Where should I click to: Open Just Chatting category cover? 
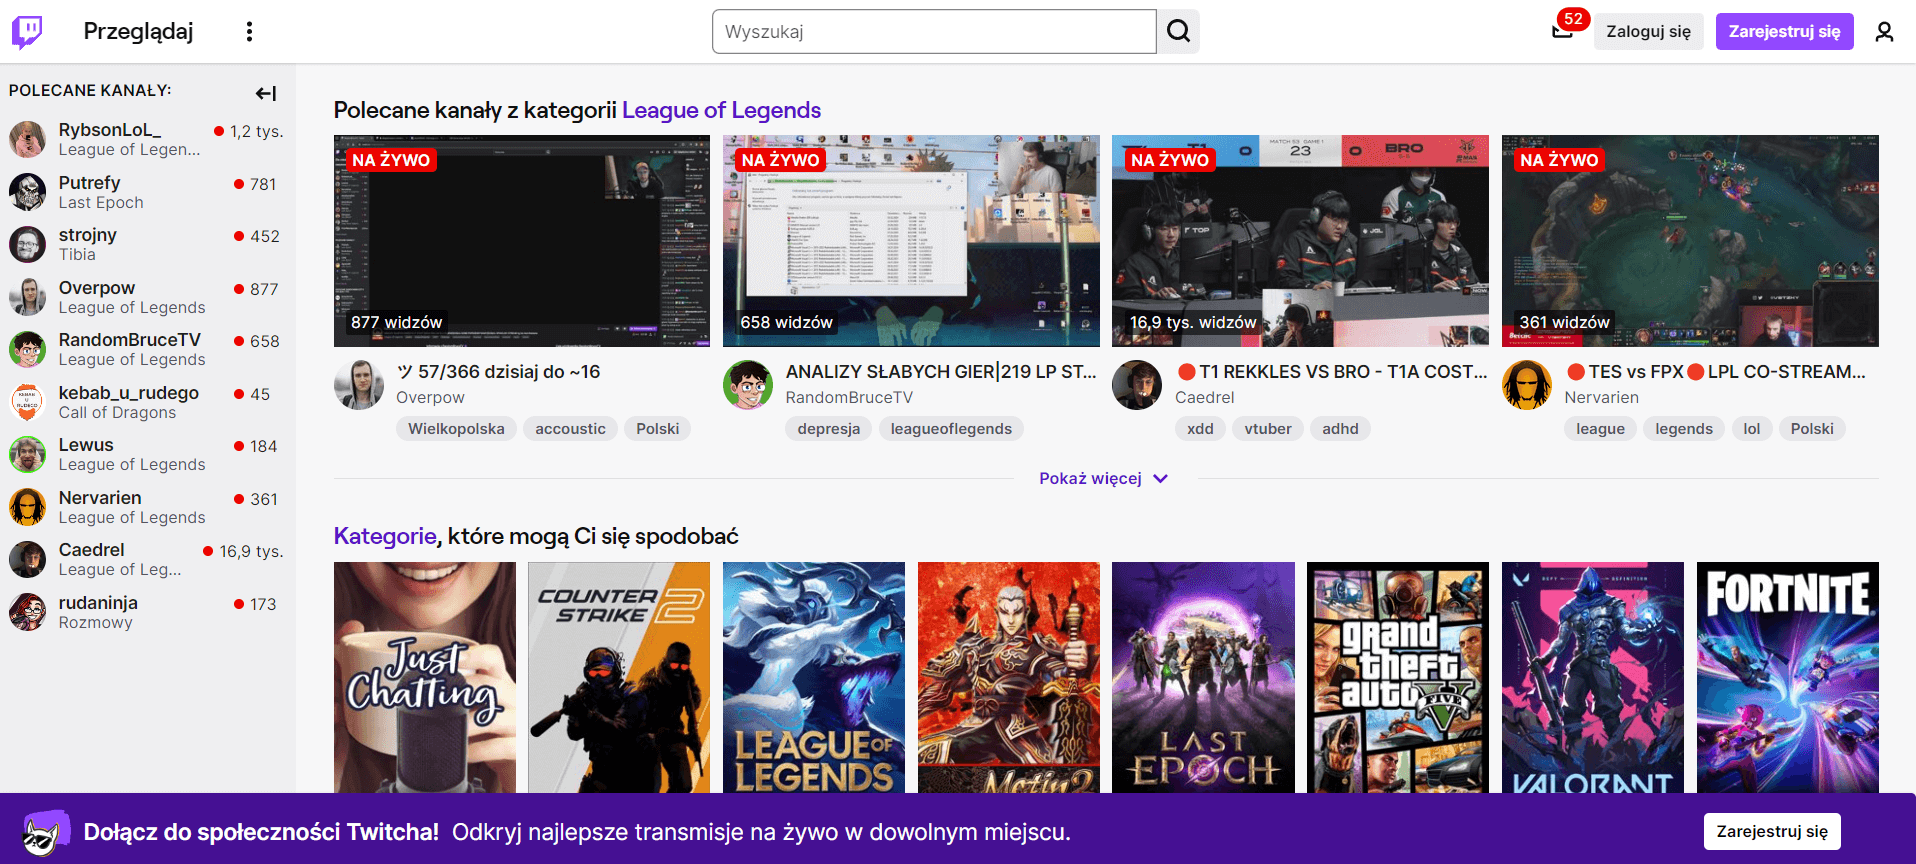click(425, 678)
